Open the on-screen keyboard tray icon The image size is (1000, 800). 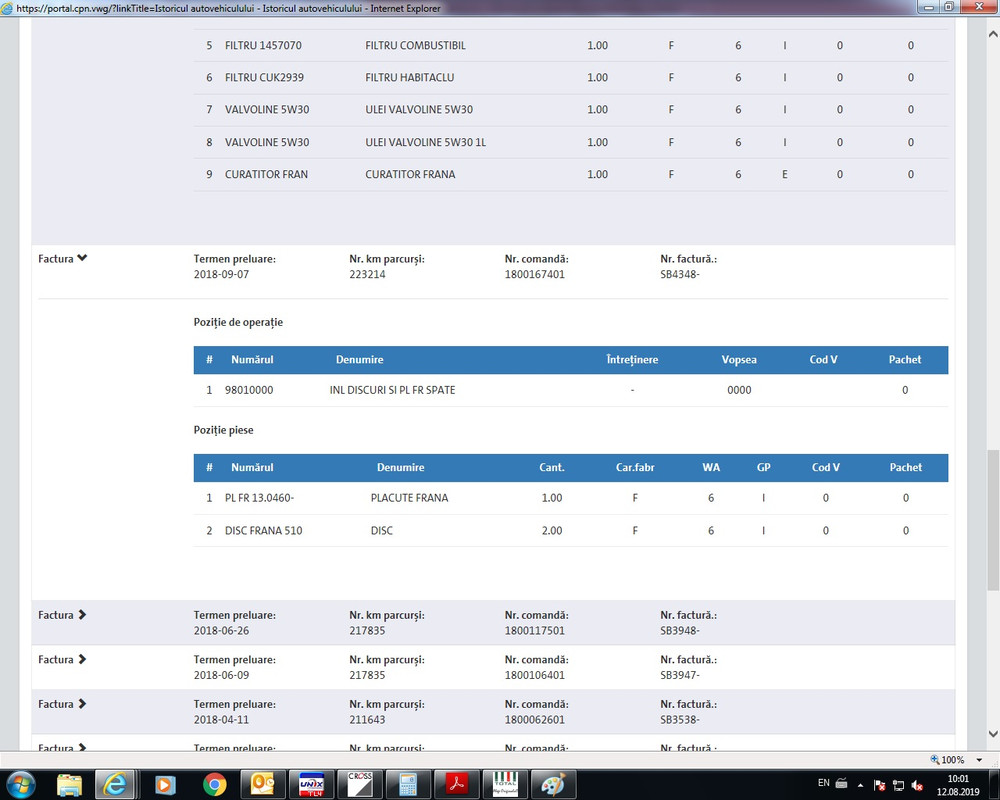(841, 783)
